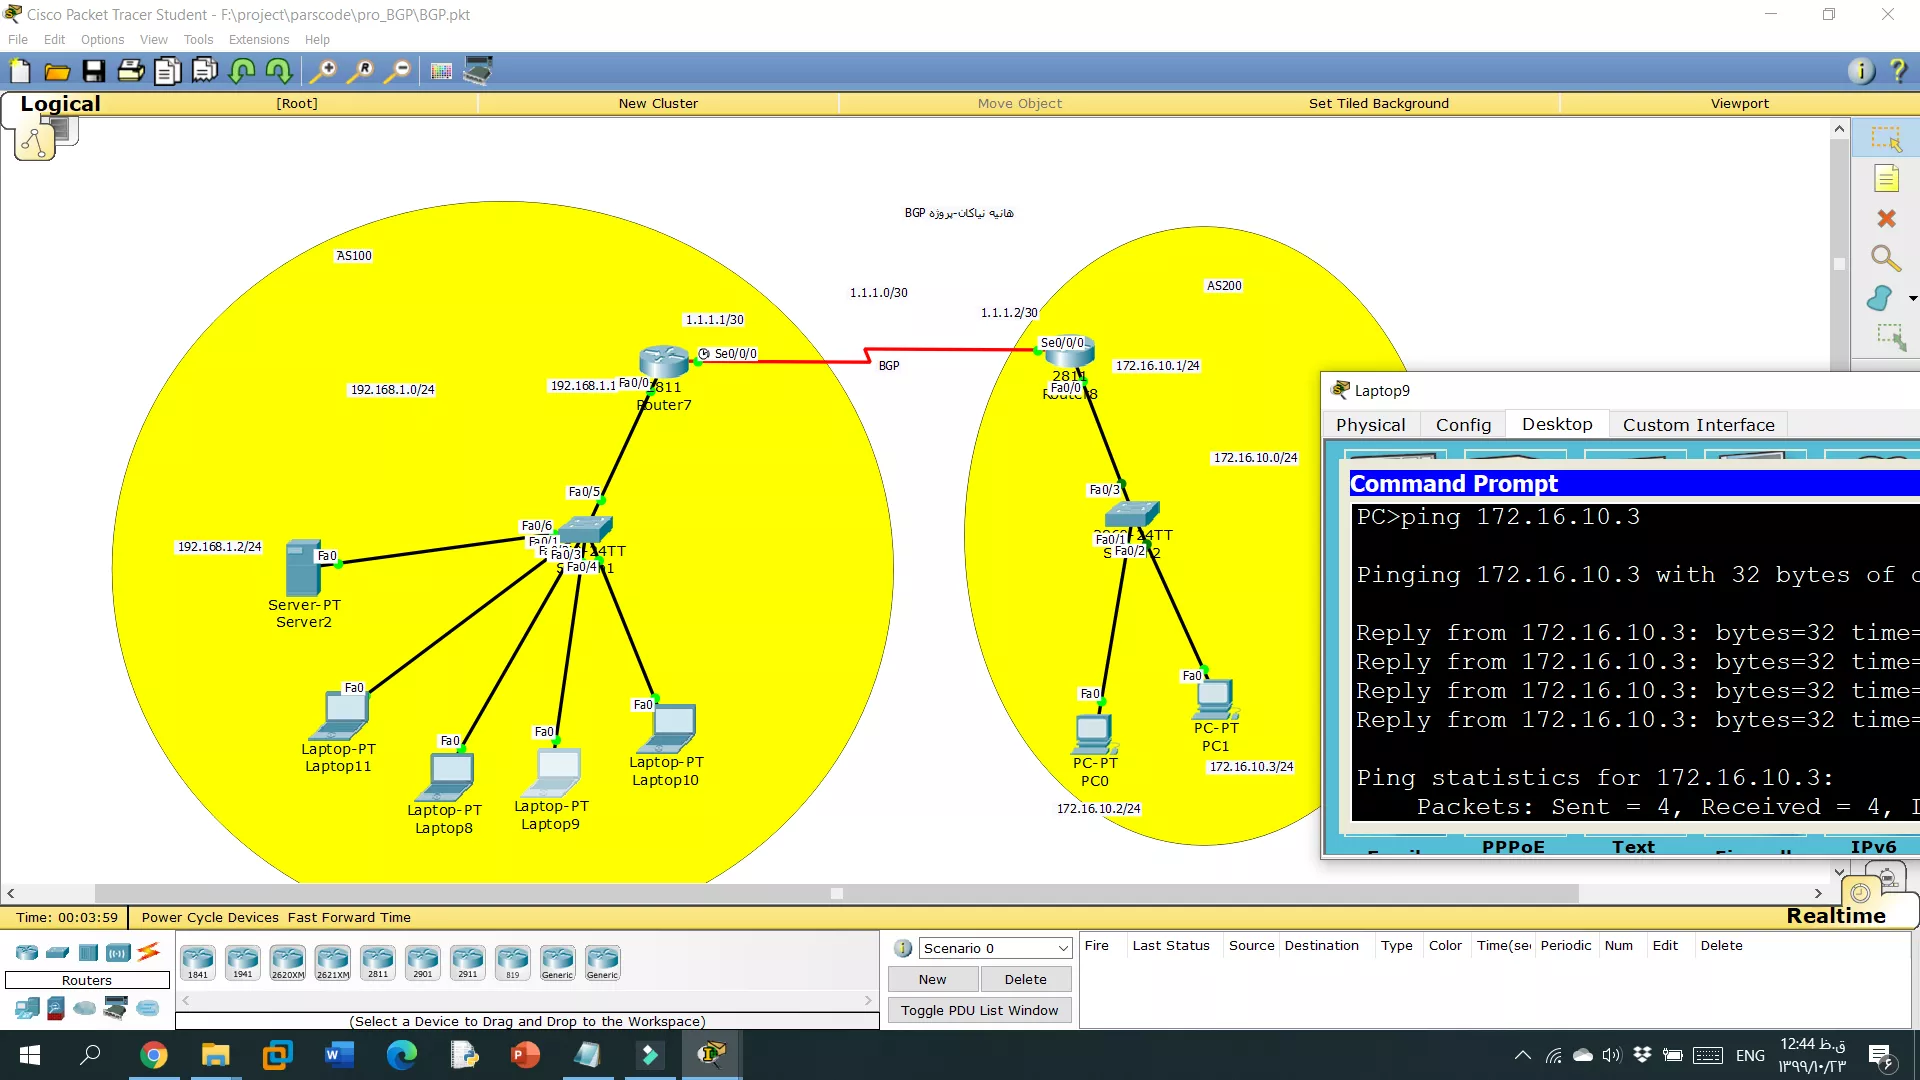The height and width of the screenshot is (1080, 1920).
Task: Switch to Laptop9 Config tab
Action: [1463, 425]
